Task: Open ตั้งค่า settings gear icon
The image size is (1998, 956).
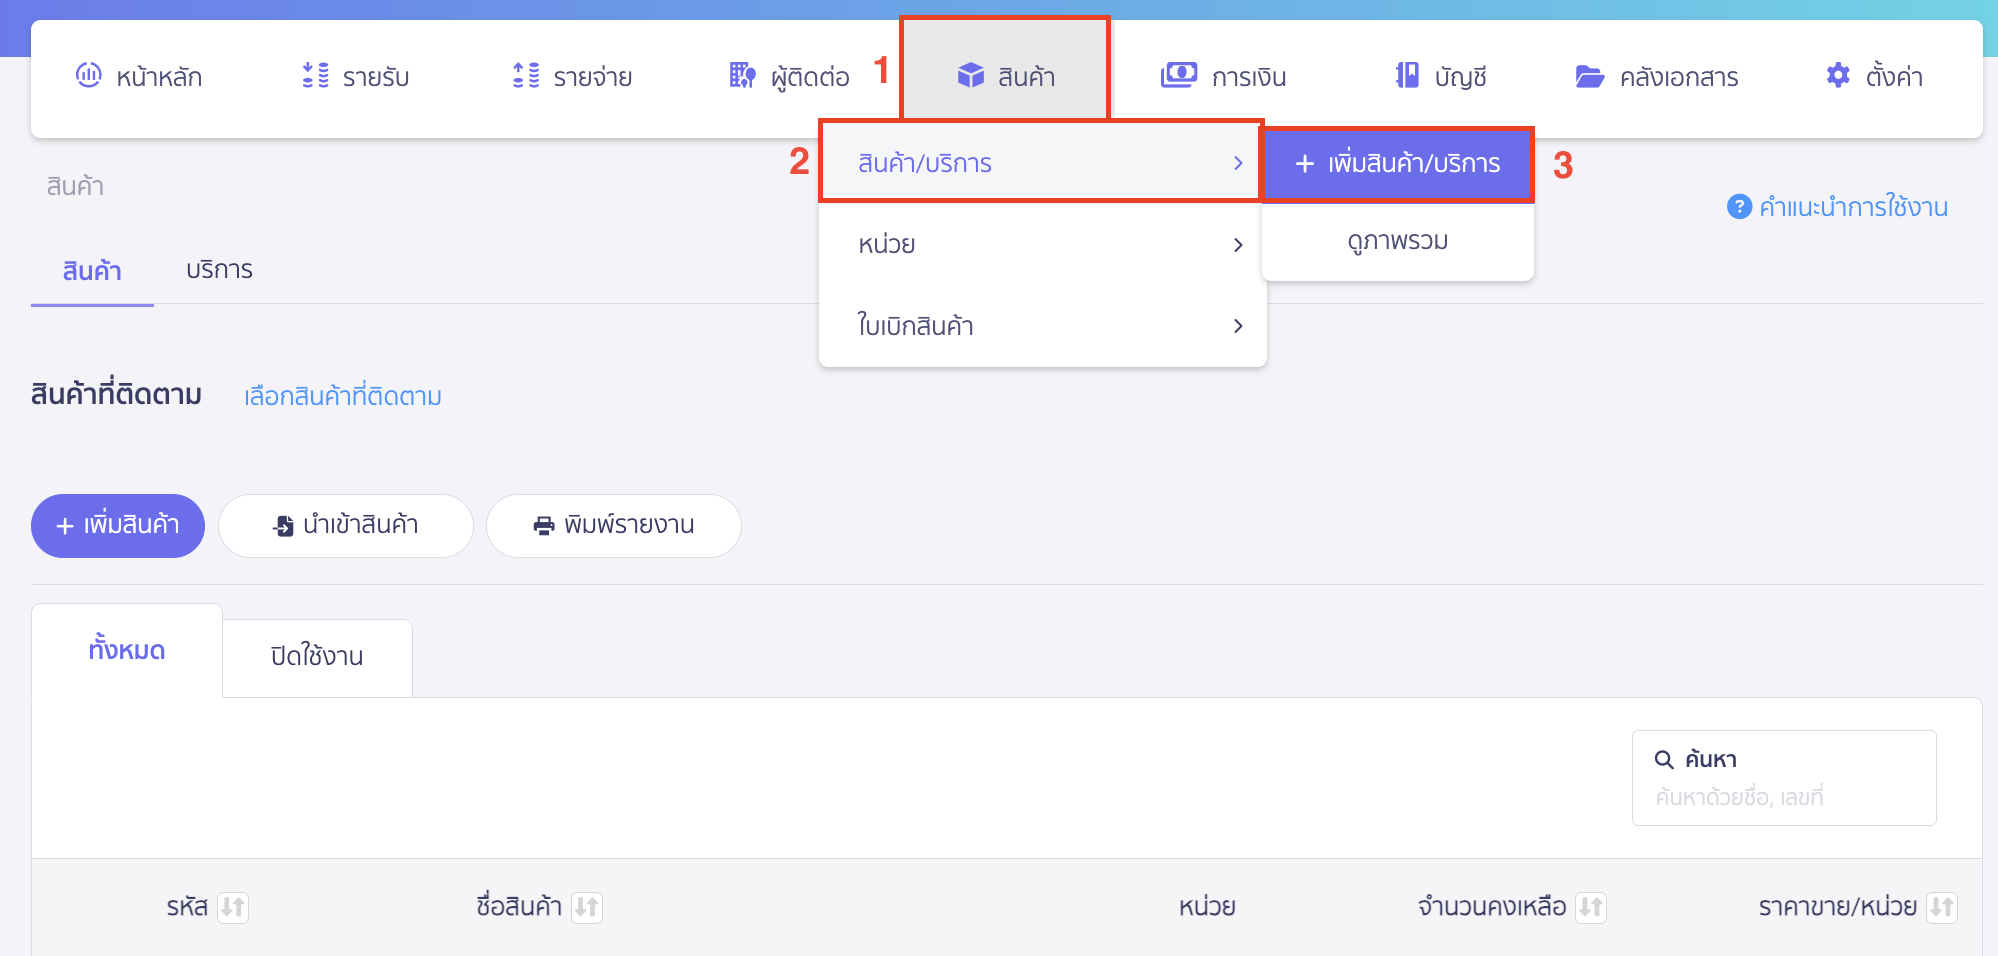Action: tap(1838, 75)
